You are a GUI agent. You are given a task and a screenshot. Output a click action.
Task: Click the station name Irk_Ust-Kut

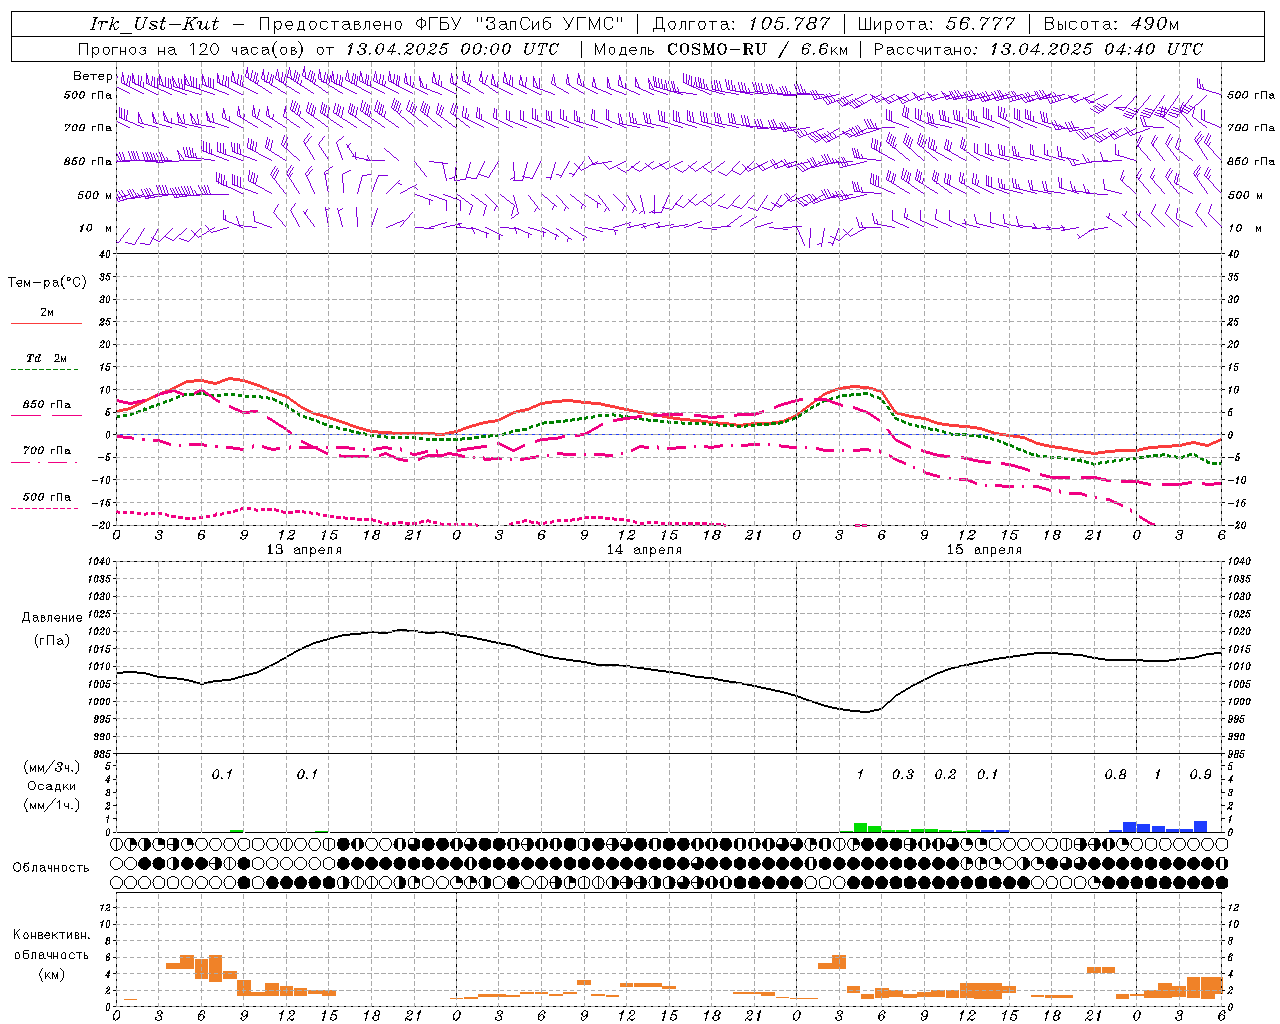[154, 24]
